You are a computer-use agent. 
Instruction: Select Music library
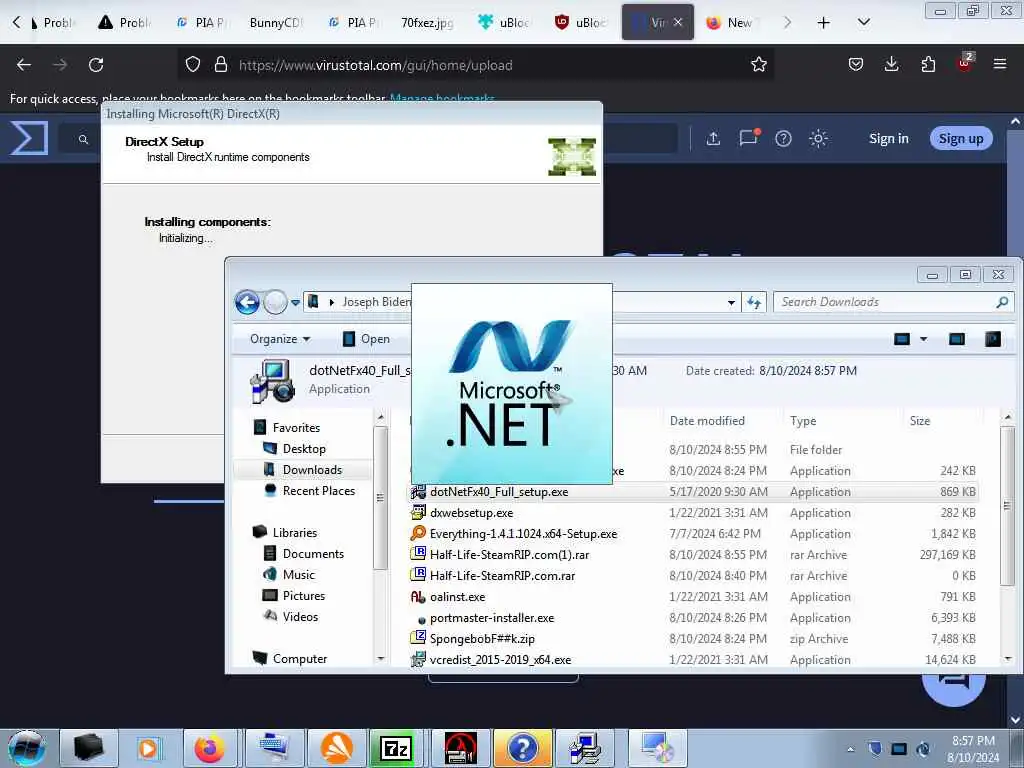tap(298, 575)
